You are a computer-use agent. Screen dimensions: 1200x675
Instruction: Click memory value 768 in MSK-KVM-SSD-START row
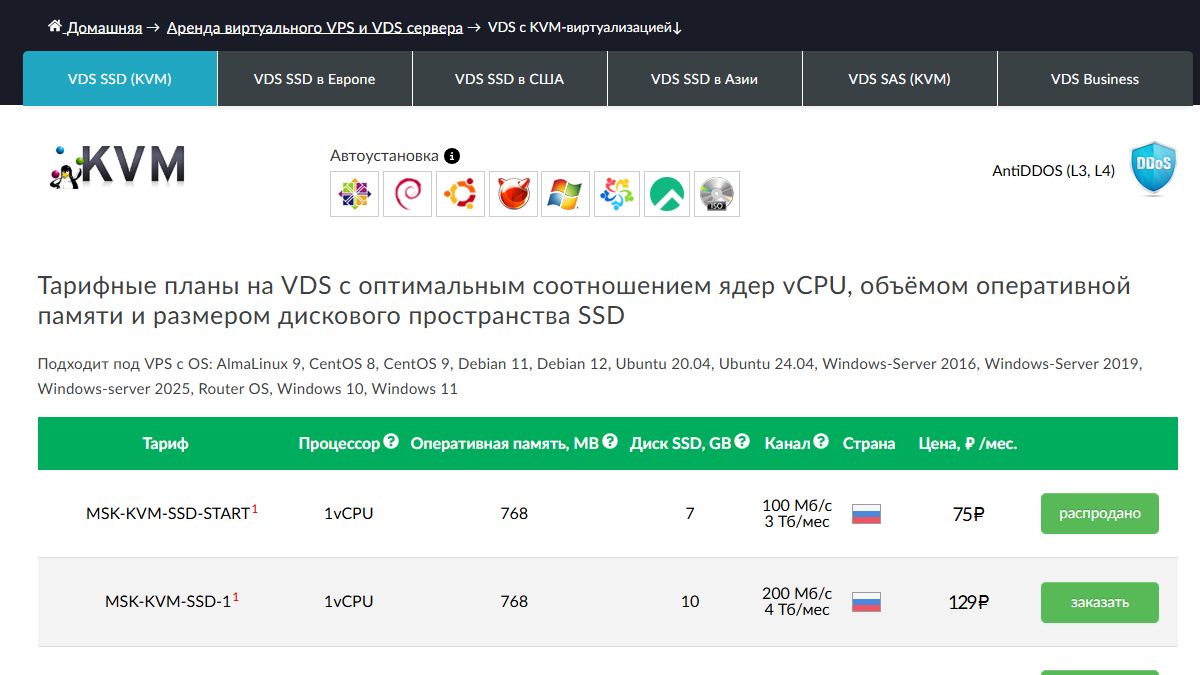[x=514, y=514]
